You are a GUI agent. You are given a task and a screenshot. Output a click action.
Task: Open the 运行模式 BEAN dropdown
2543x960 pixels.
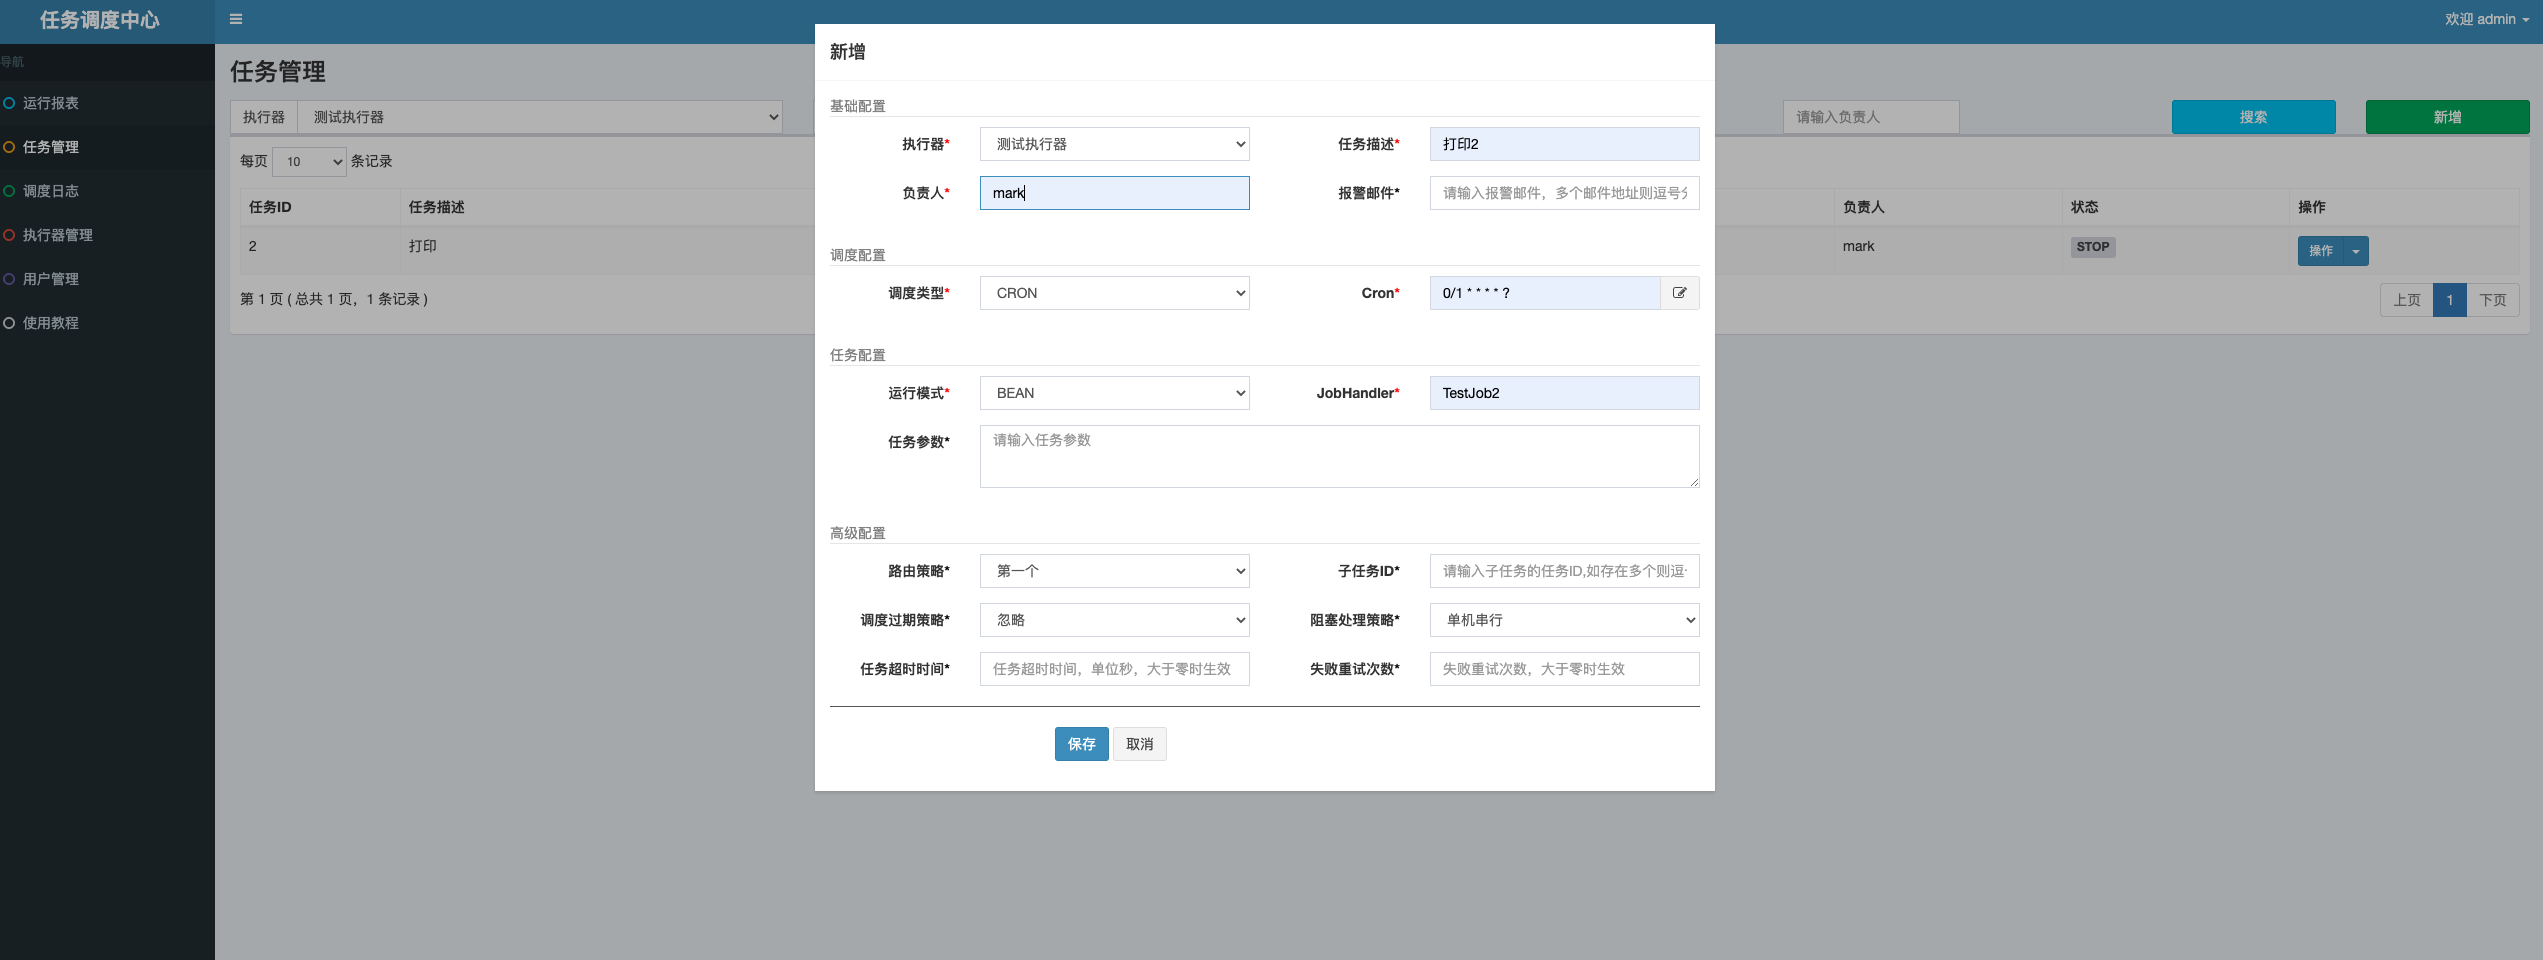1114,393
